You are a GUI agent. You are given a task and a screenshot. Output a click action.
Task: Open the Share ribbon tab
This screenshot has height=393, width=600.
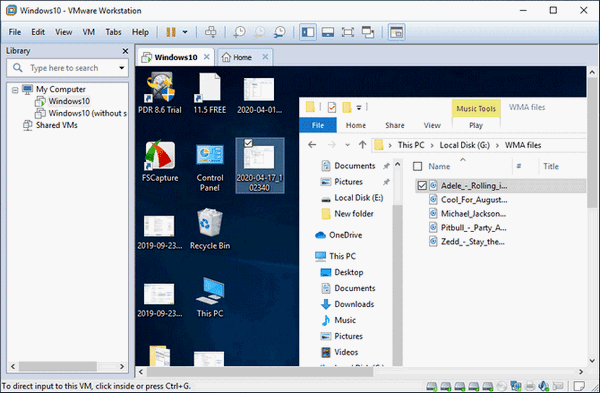[x=395, y=125]
